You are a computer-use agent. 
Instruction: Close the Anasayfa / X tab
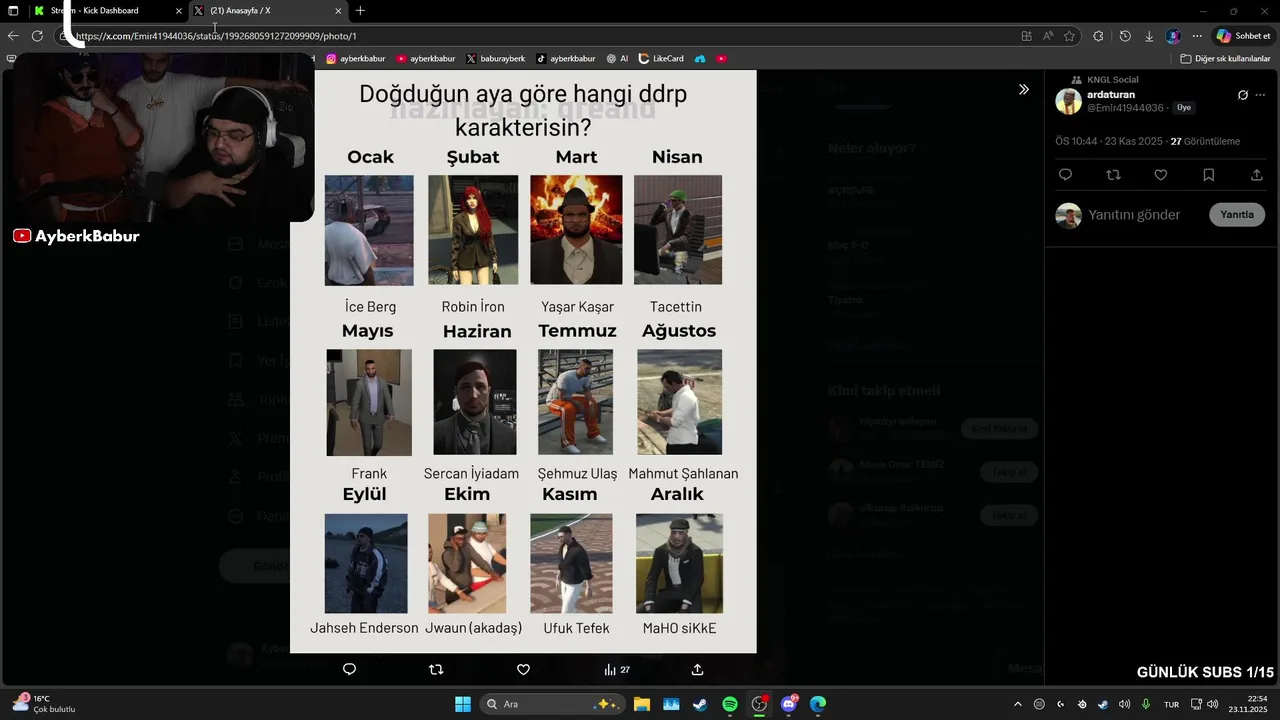click(338, 11)
